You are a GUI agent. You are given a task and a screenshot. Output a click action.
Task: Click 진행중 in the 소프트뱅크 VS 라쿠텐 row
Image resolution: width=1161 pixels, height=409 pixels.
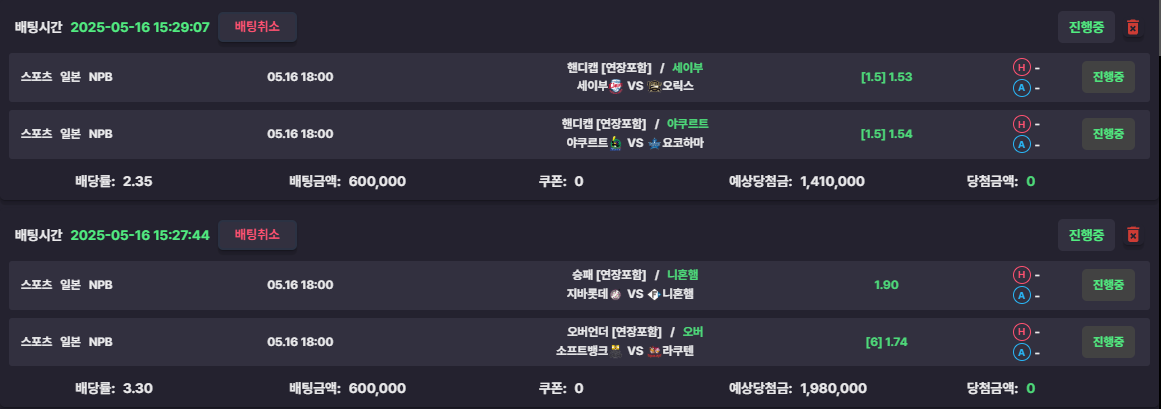1108,342
